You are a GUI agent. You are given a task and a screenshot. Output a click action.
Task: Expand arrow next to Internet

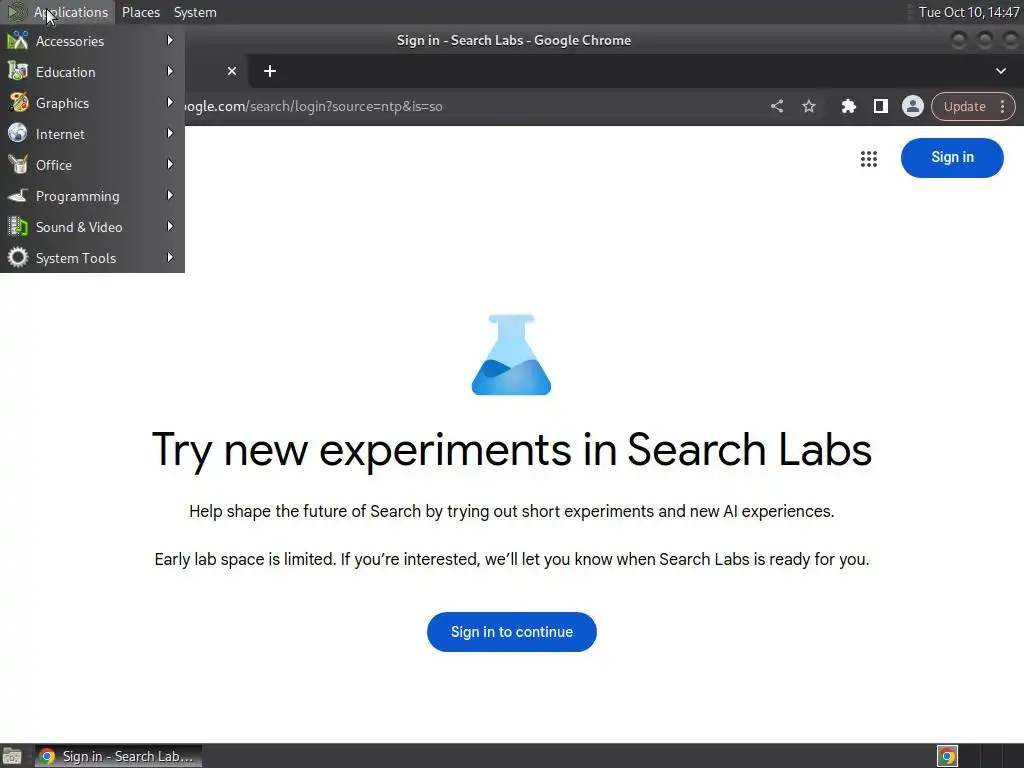pos(170,133)
